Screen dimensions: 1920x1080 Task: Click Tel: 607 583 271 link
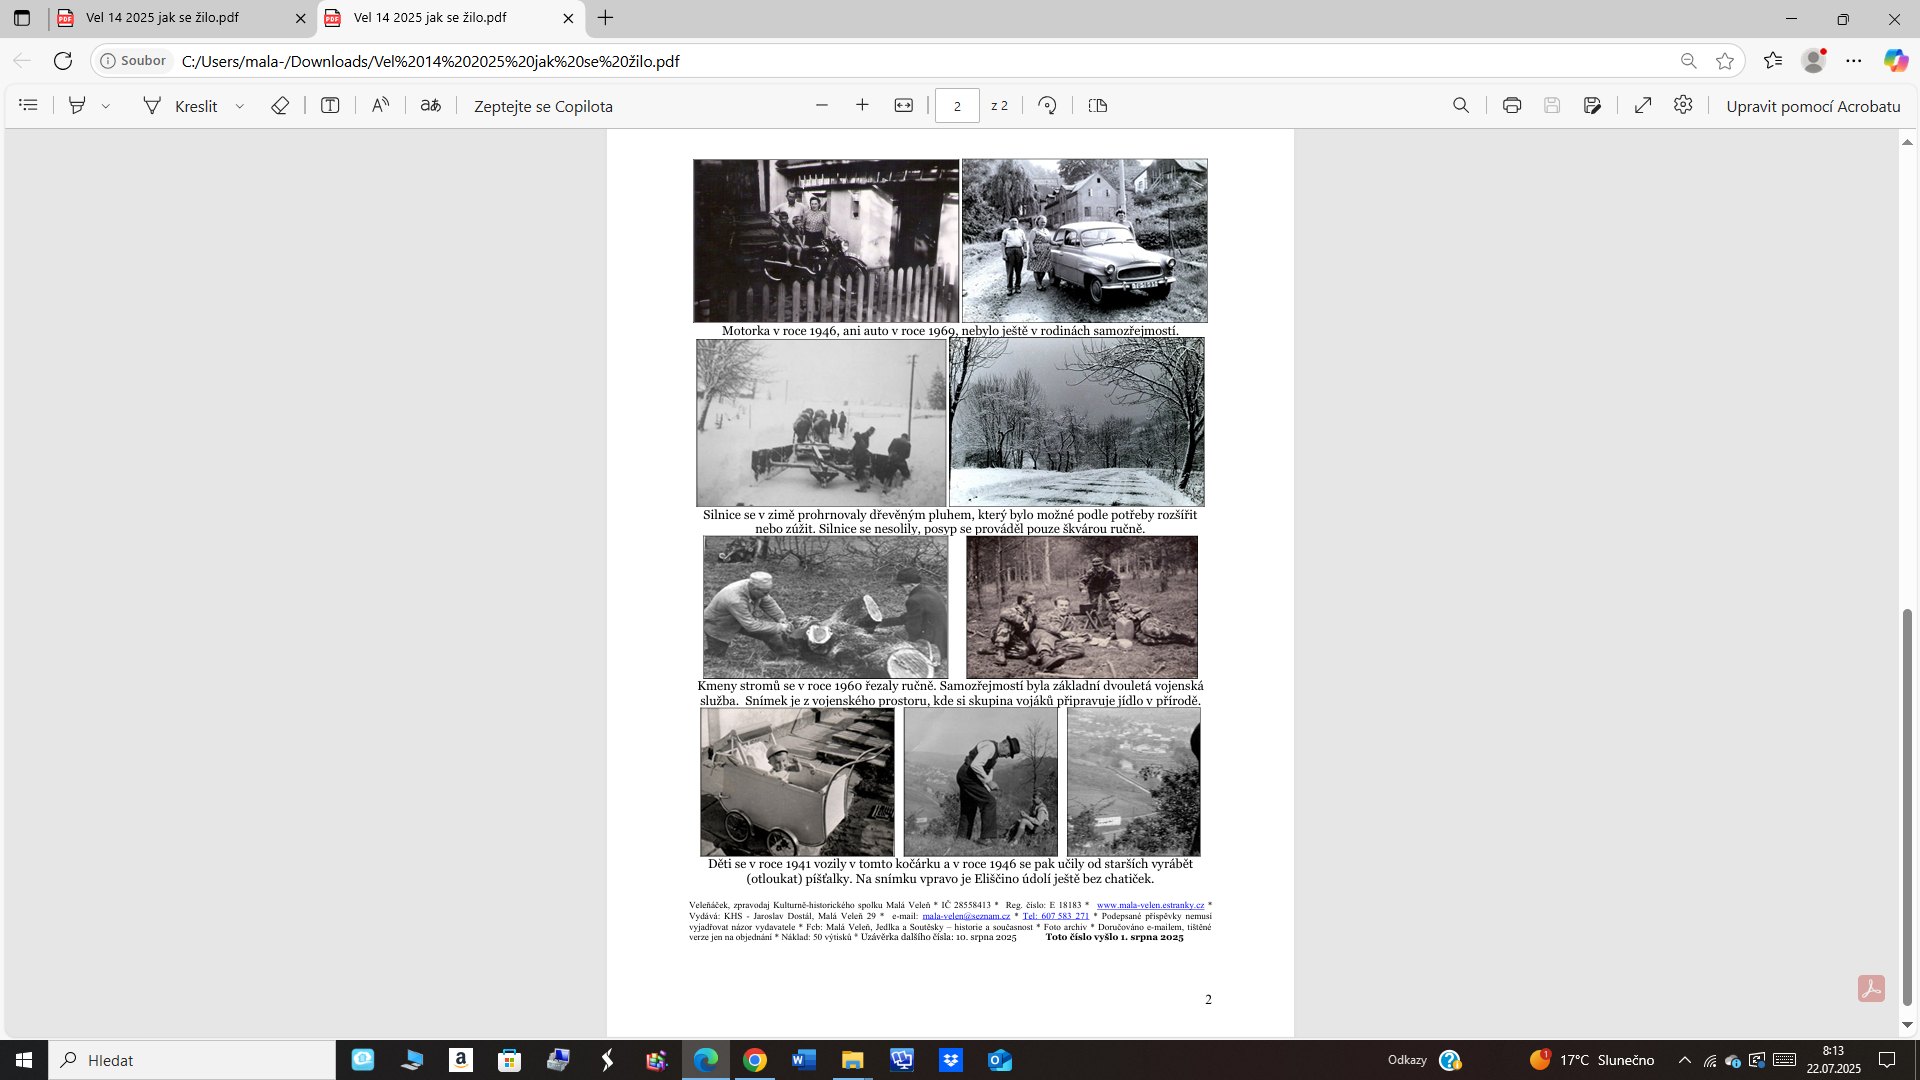[1056, 916]
